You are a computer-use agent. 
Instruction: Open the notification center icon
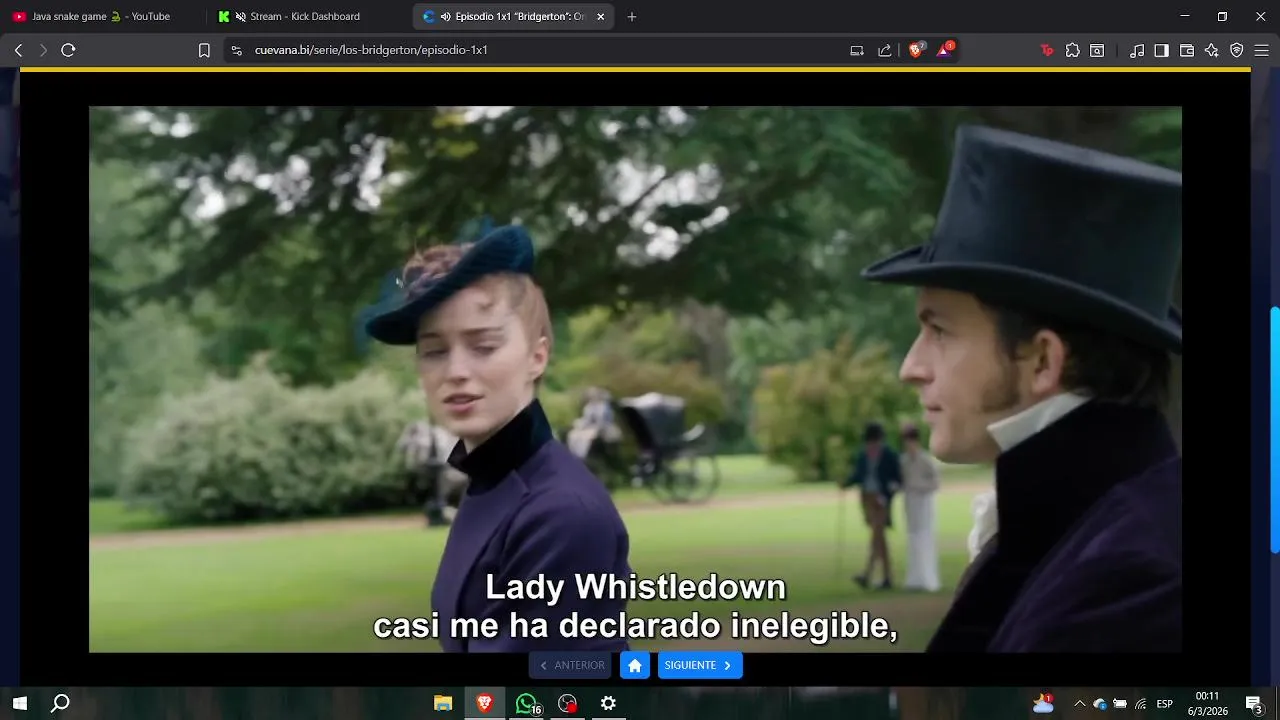(x=1254, y=704)
